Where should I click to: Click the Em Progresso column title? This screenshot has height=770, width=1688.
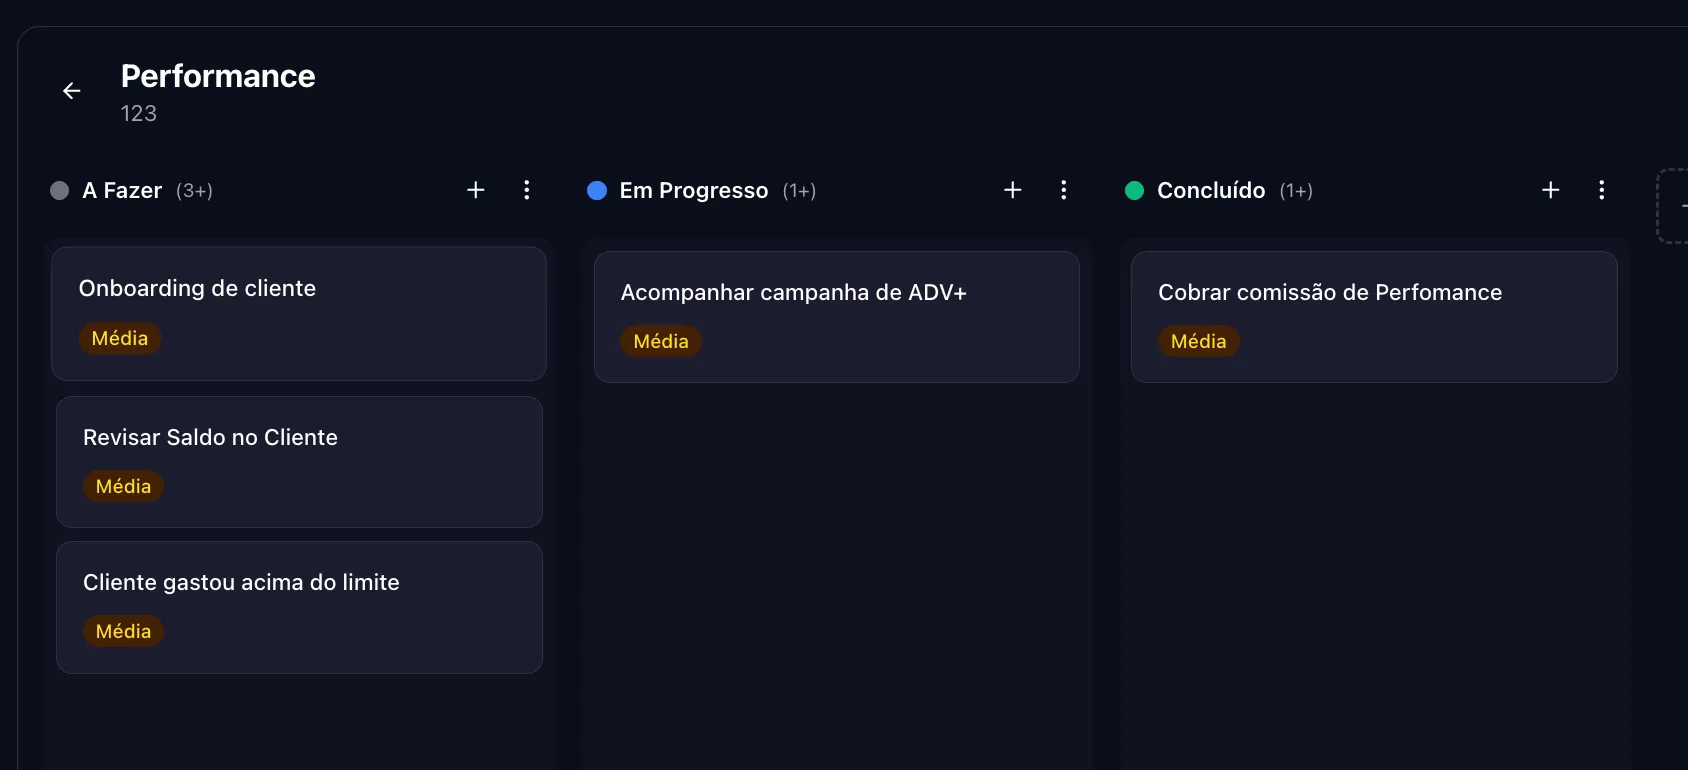[694, 191]
